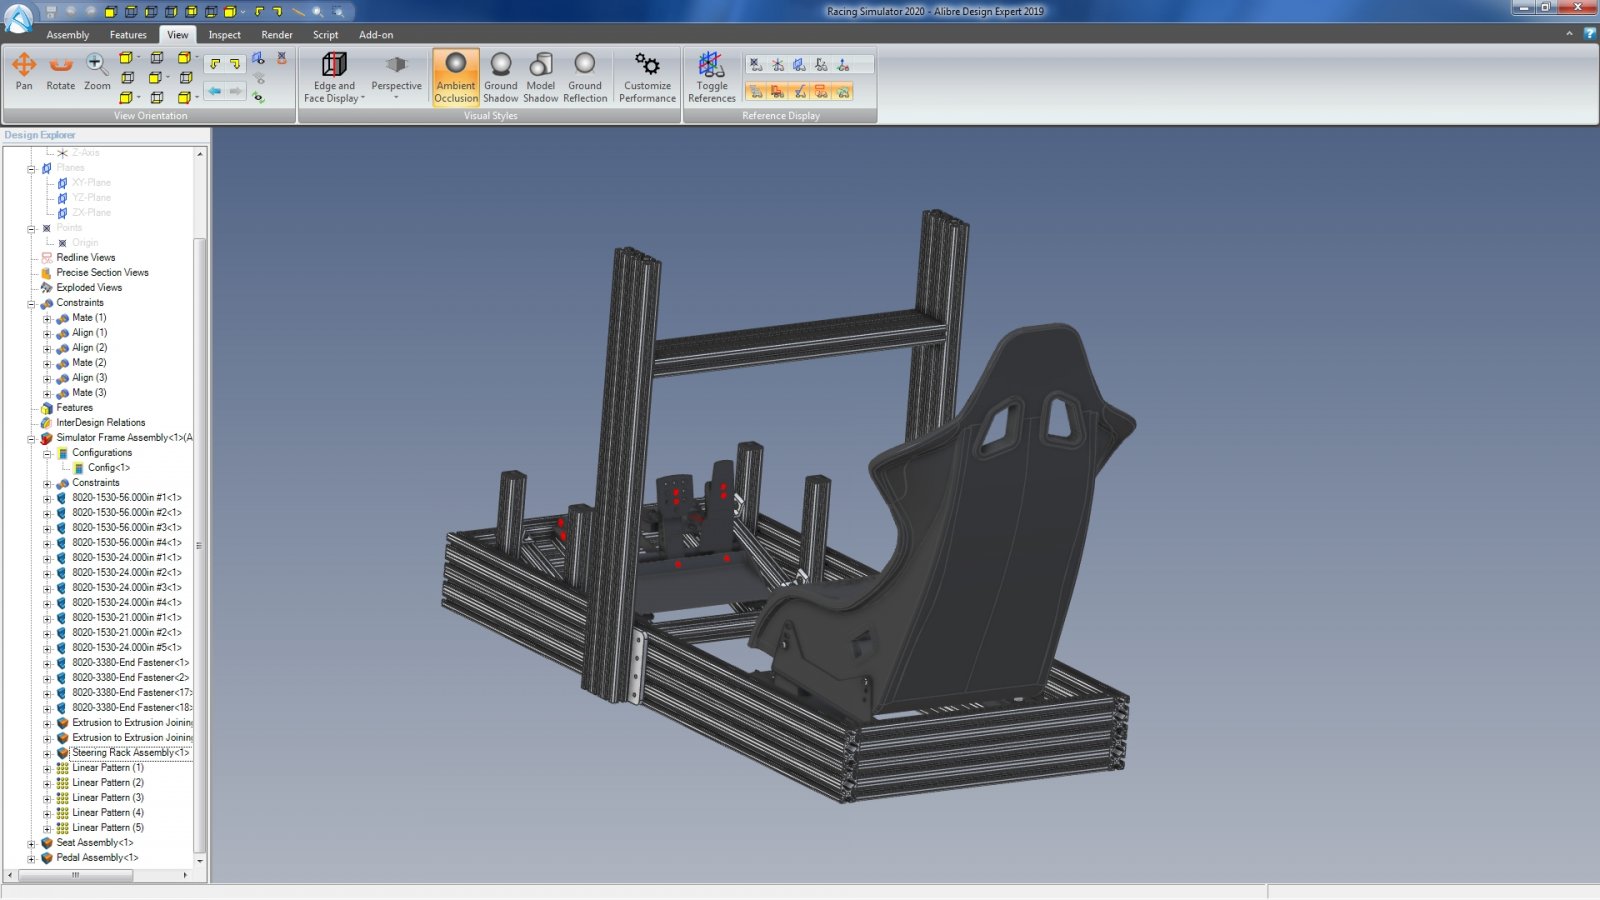Select Steering Rack Assembly<1> in tree

(x=129, y=753)
